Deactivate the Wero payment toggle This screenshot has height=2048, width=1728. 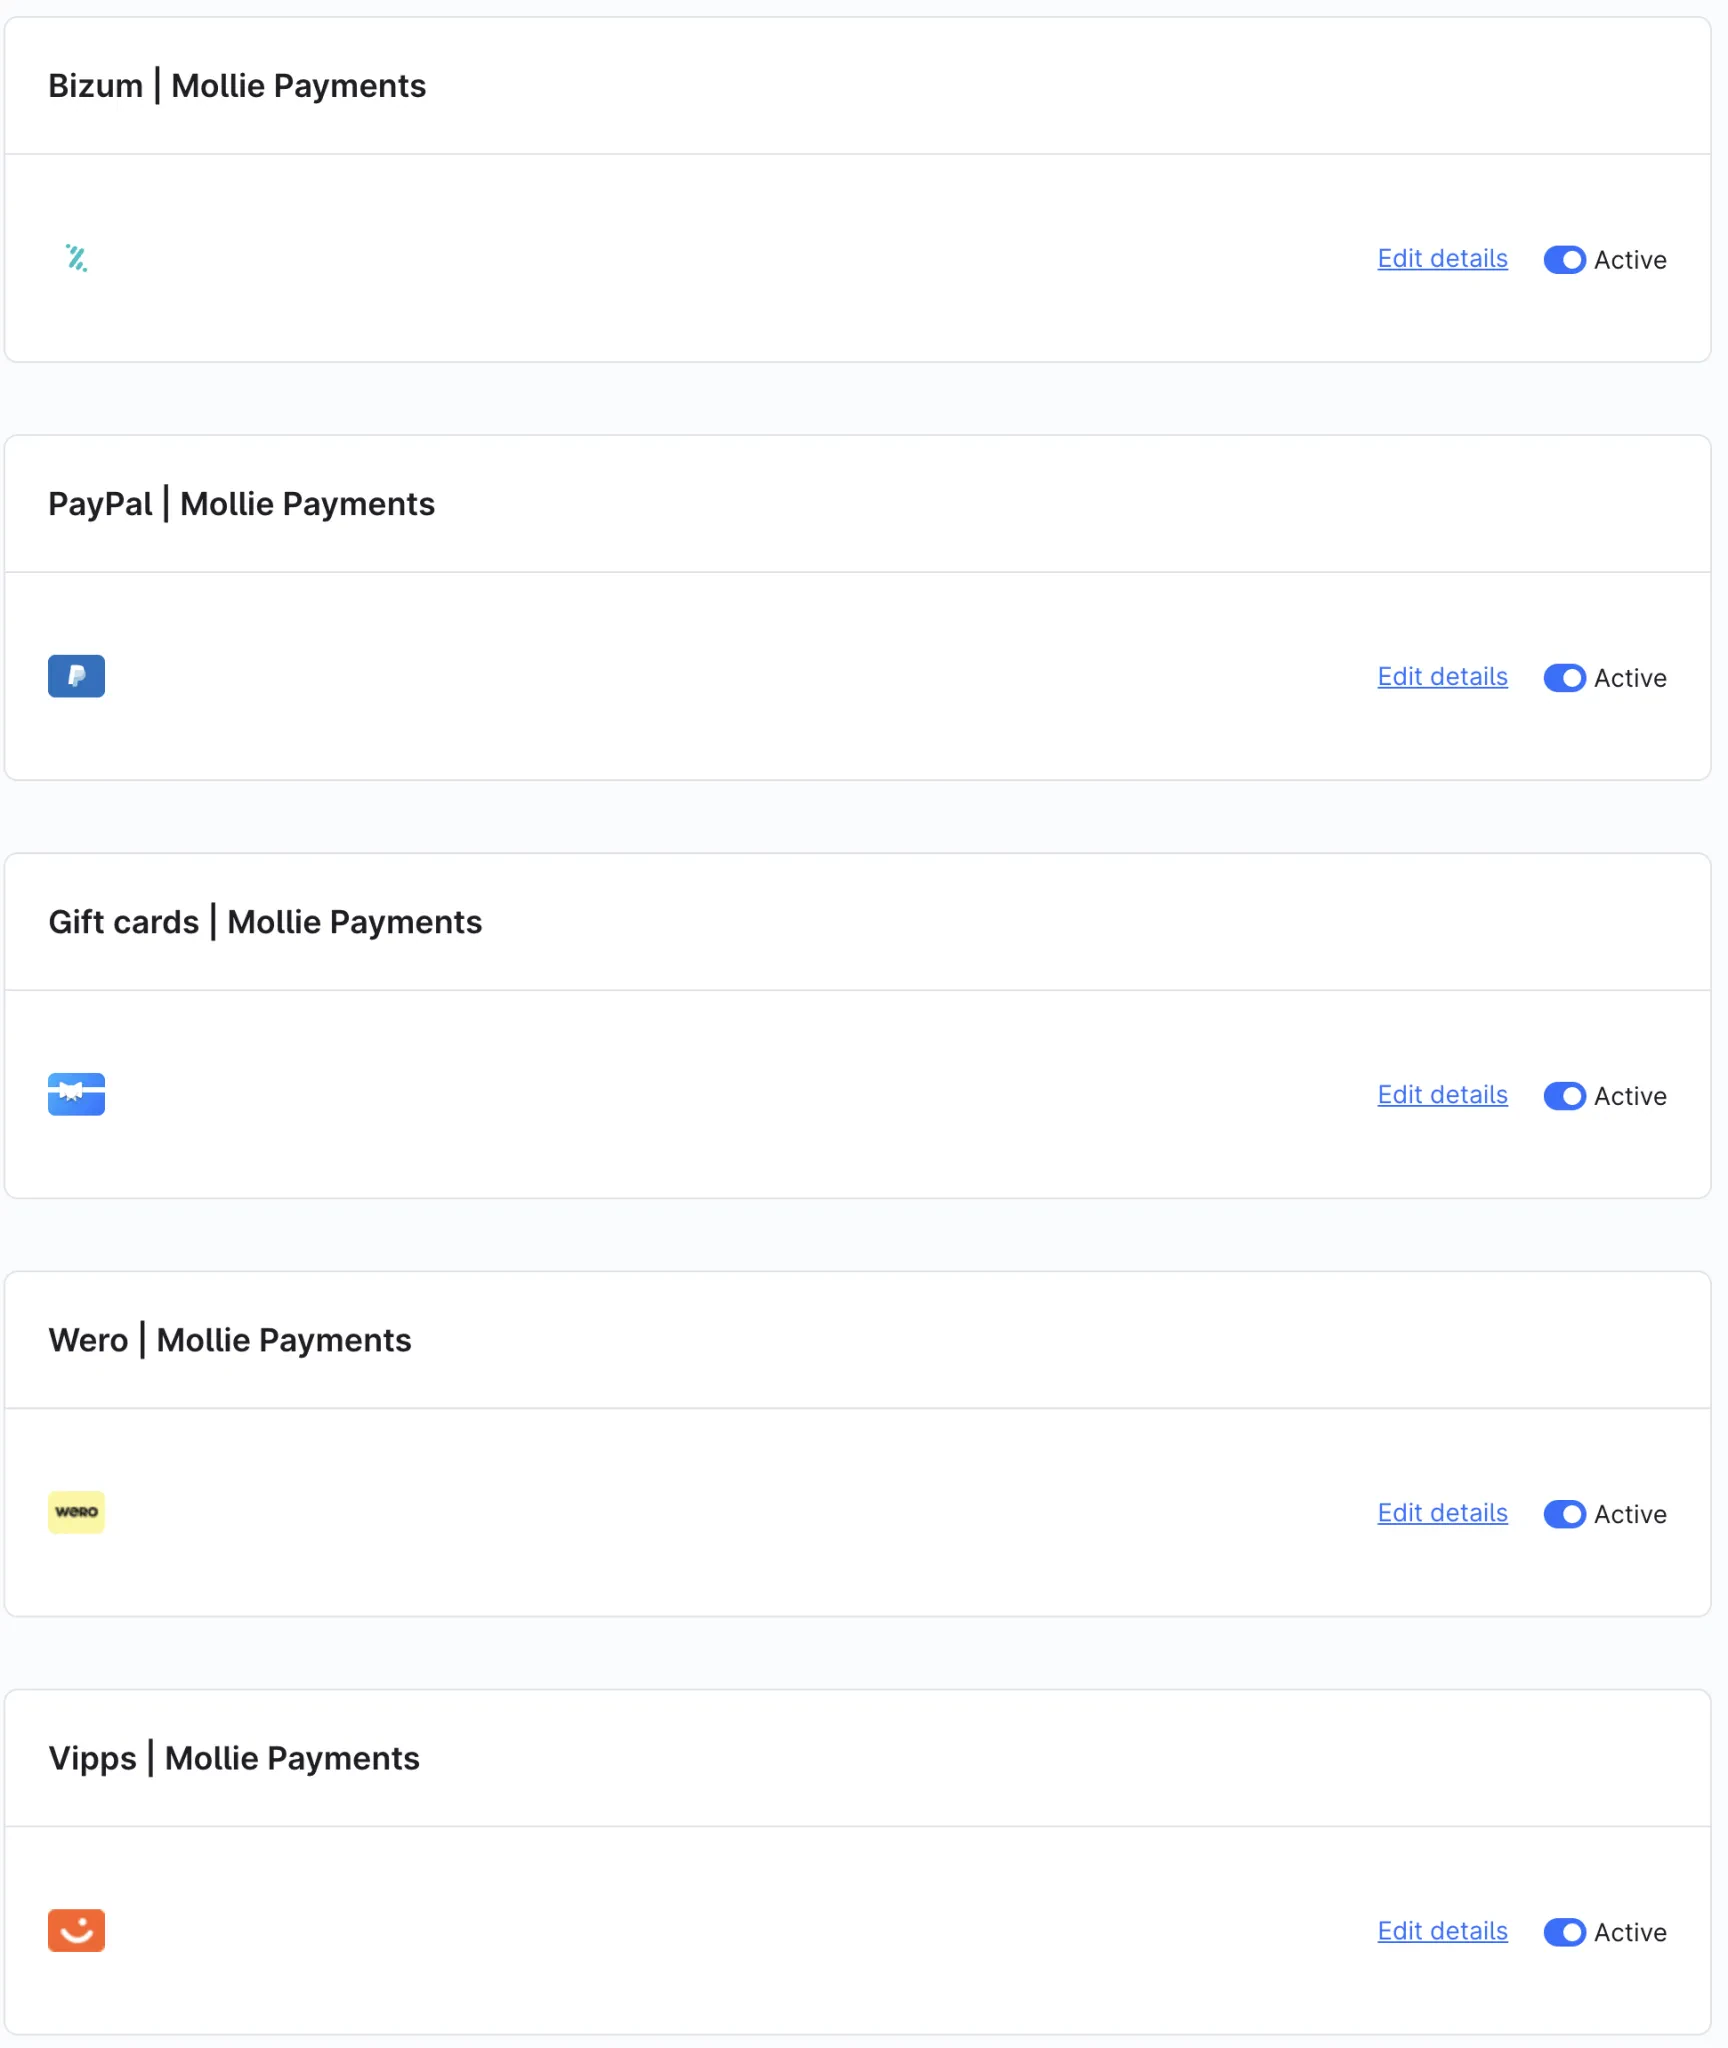click(1564, 1514)
